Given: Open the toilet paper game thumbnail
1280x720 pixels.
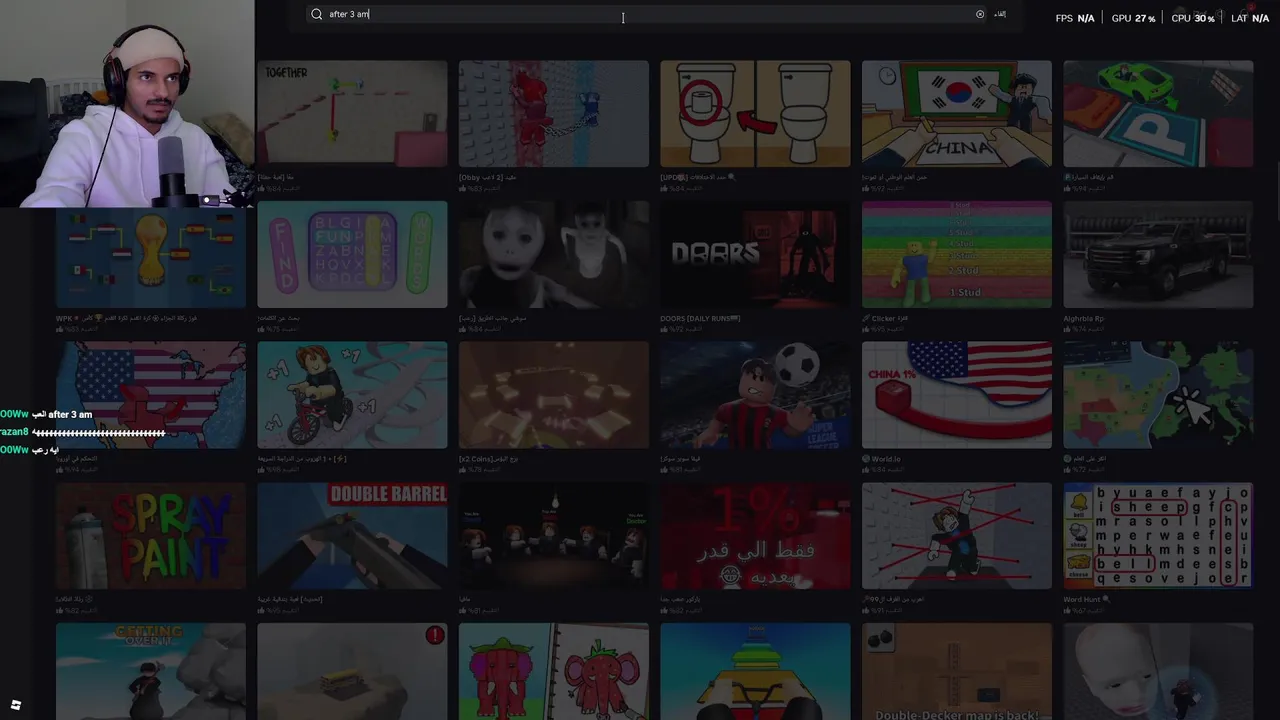Looking at the screenshot, I should coord(755,113).
